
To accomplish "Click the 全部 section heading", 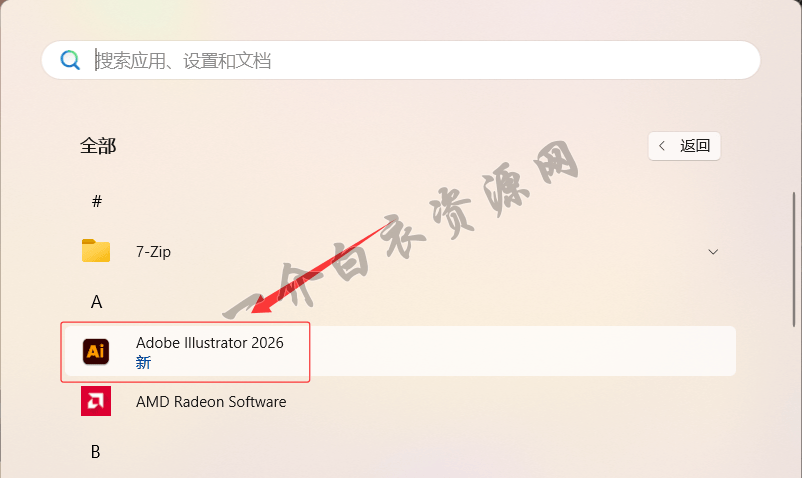I will [98, 146].
